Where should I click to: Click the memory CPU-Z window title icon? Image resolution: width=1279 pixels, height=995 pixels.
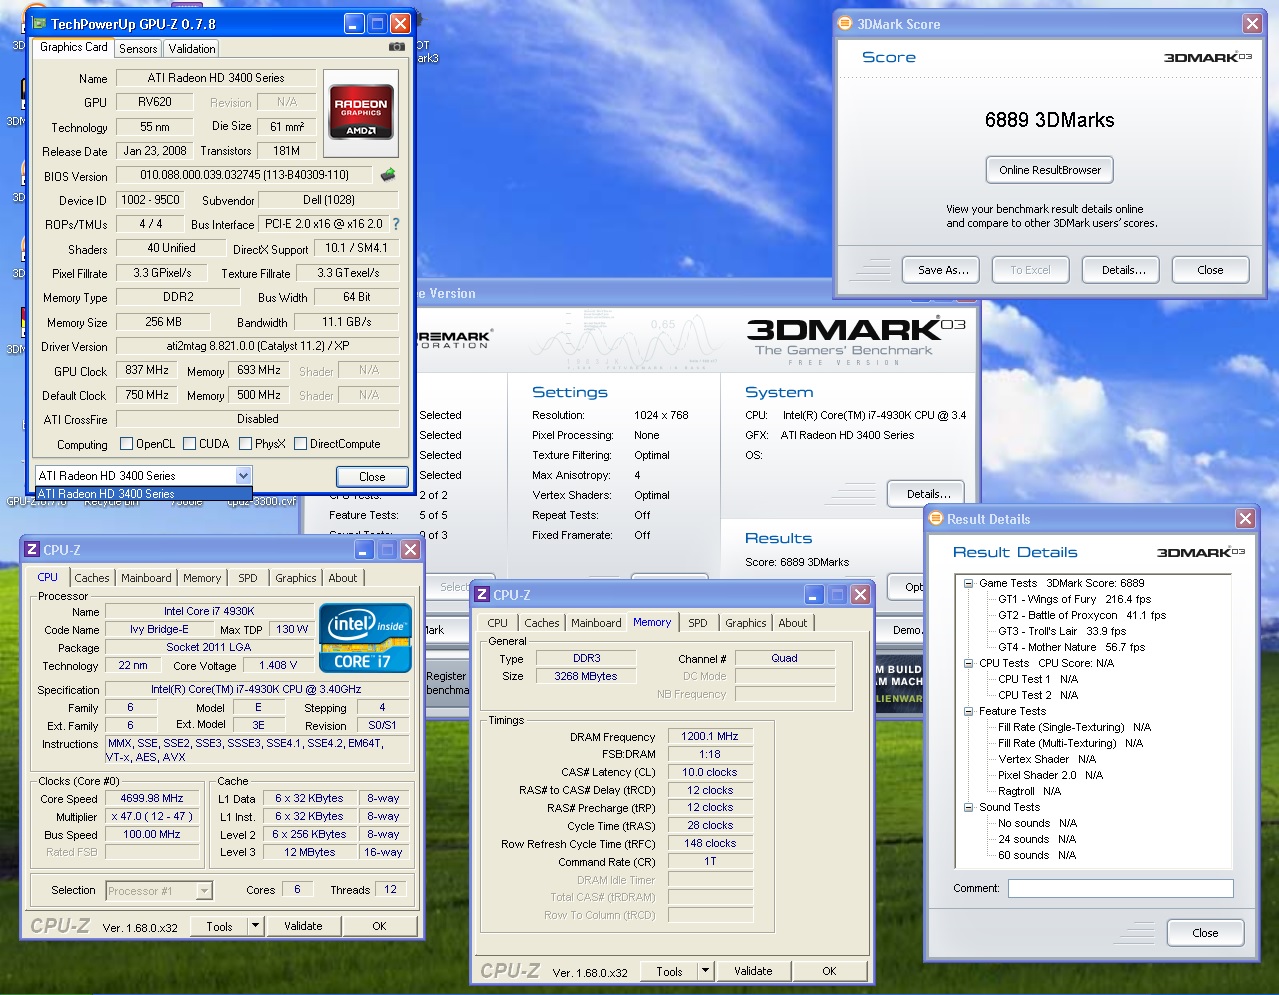[482, 594]
